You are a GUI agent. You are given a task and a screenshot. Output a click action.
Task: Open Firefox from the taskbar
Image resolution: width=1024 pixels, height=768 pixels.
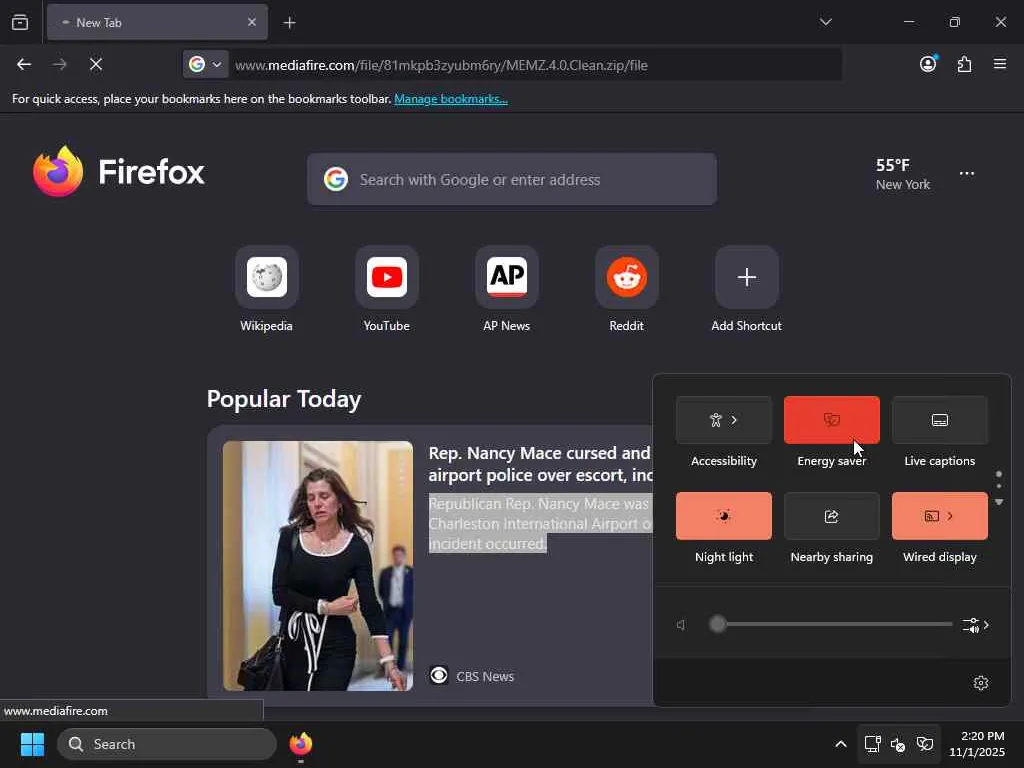[300, 744]
